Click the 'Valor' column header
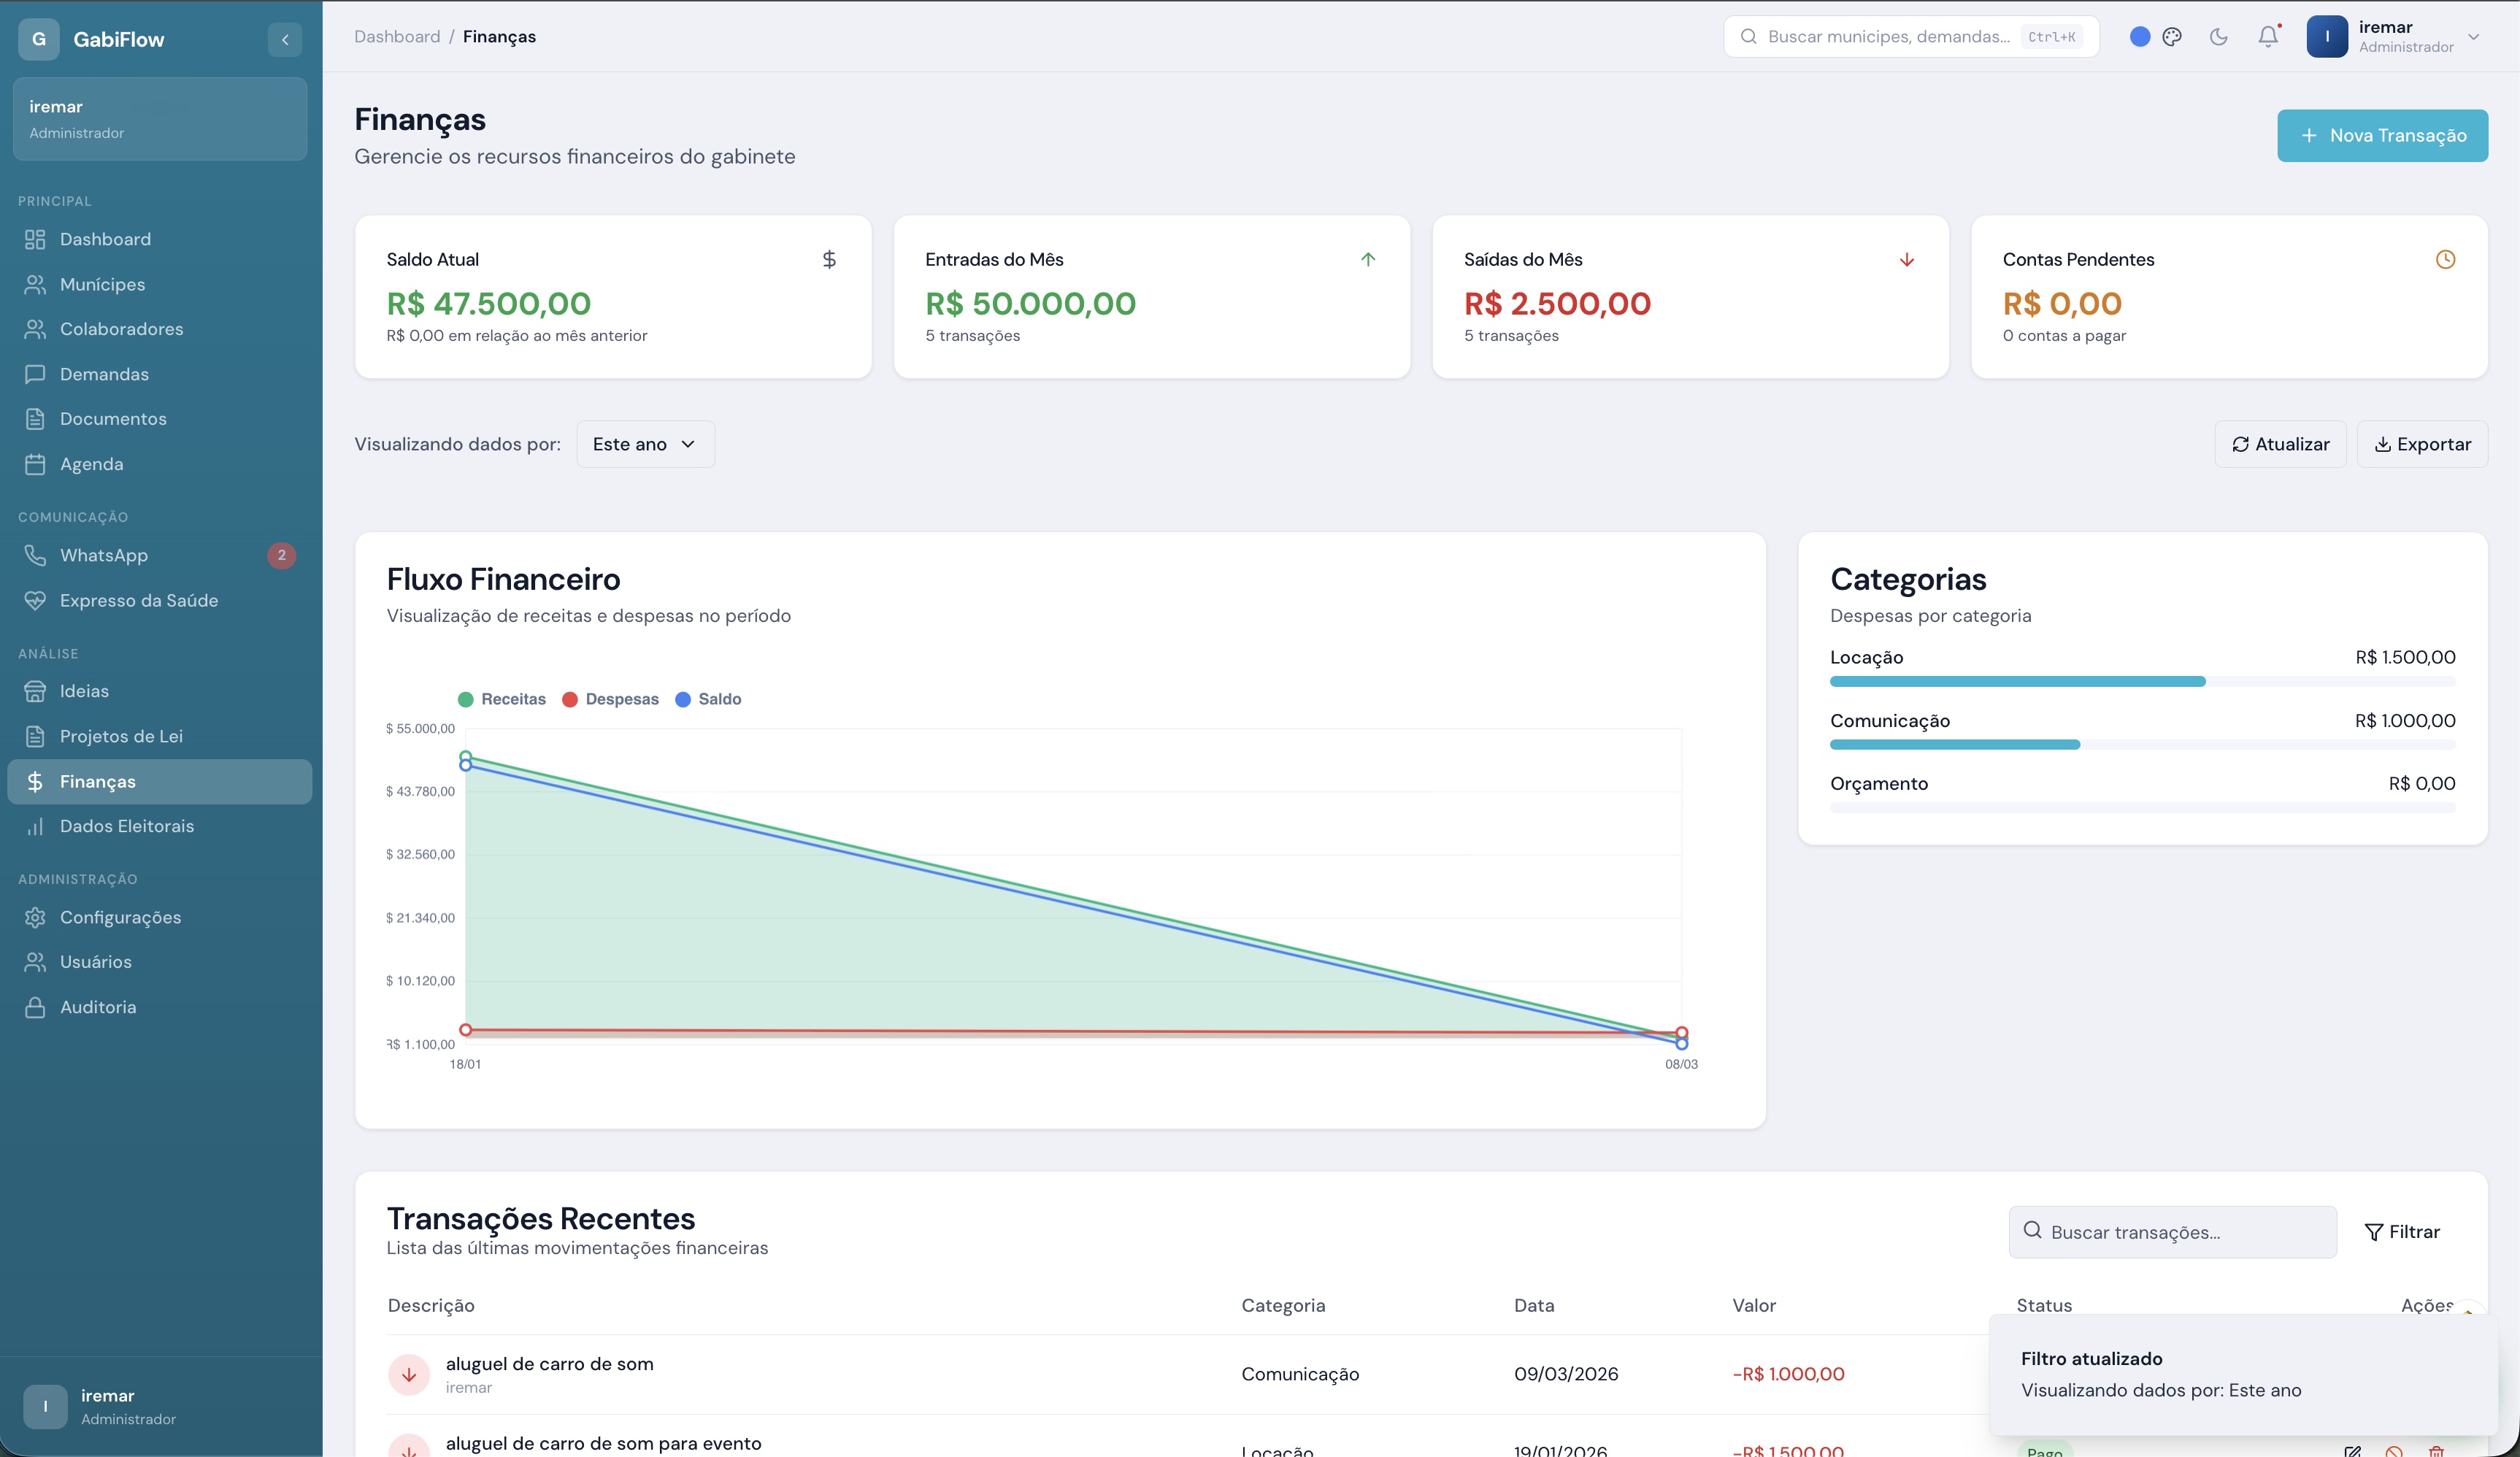 1754,1305
